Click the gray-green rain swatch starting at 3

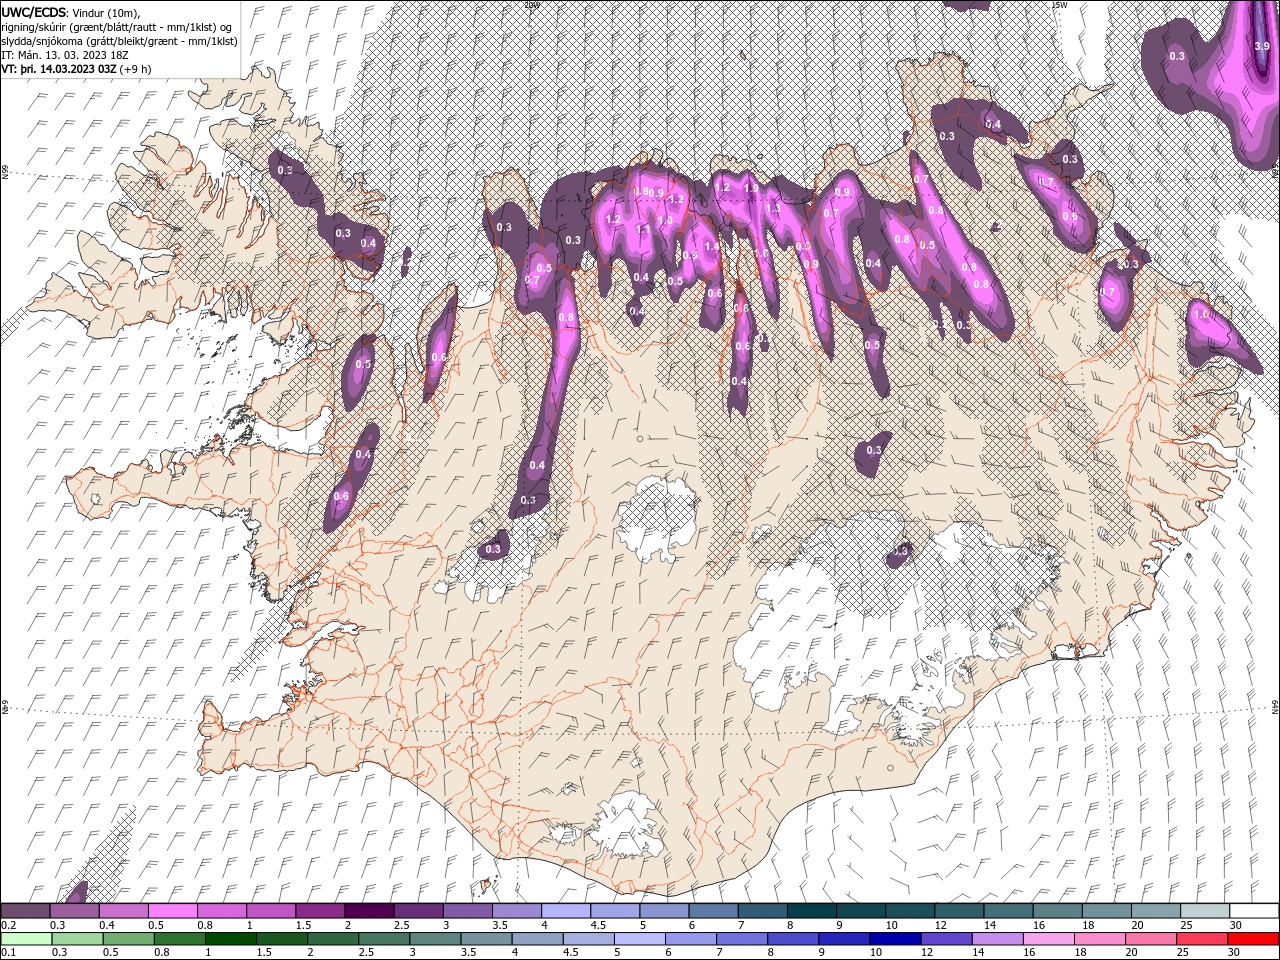coord(435,939)
